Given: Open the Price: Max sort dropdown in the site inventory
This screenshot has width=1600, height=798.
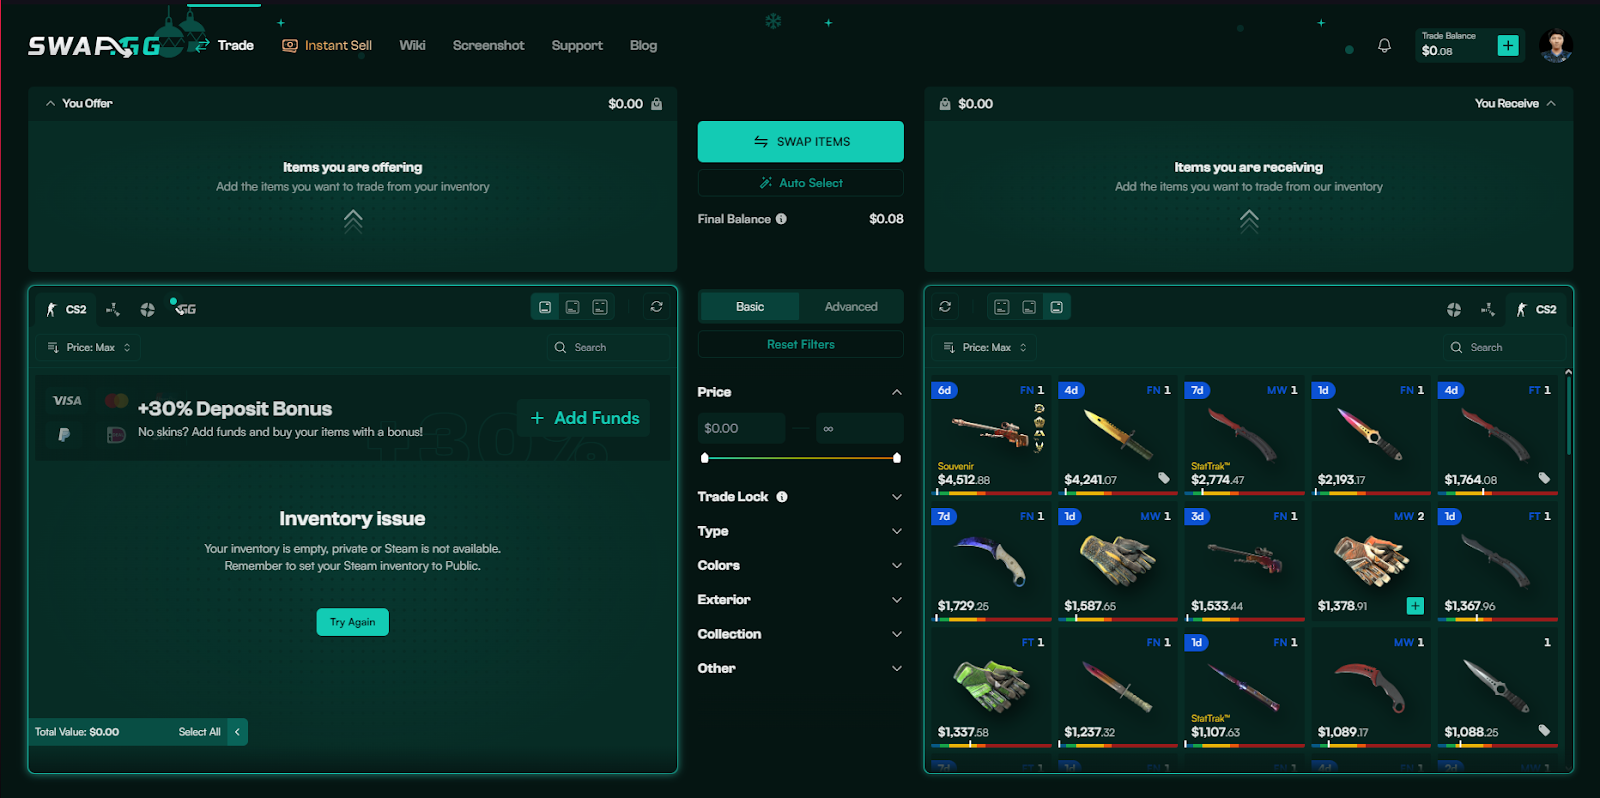Looking at the screenshot, I should coord(985,347).
